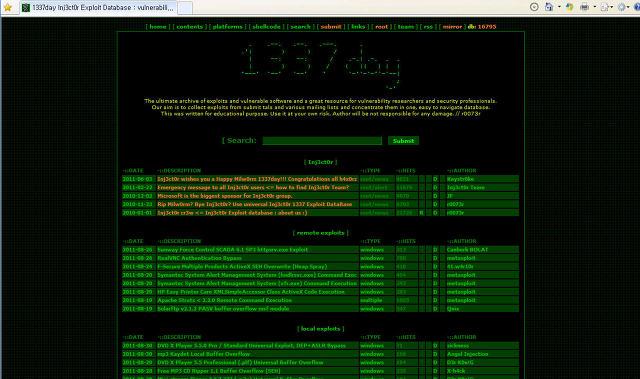Open the [ Inj3ct0r ] section heading

320,162
